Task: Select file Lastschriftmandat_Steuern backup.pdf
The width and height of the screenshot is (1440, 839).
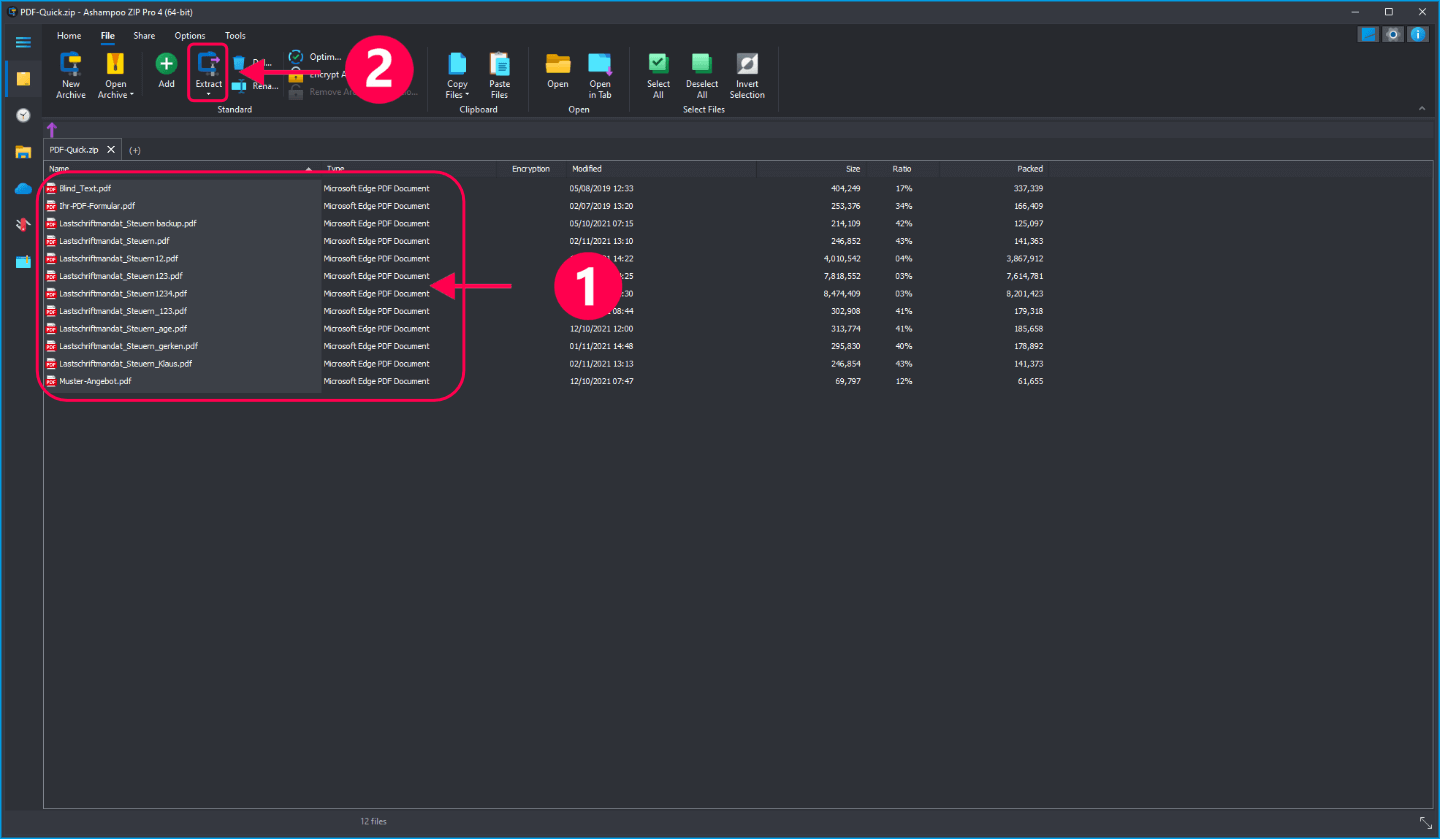Action: tap(128, 223)
